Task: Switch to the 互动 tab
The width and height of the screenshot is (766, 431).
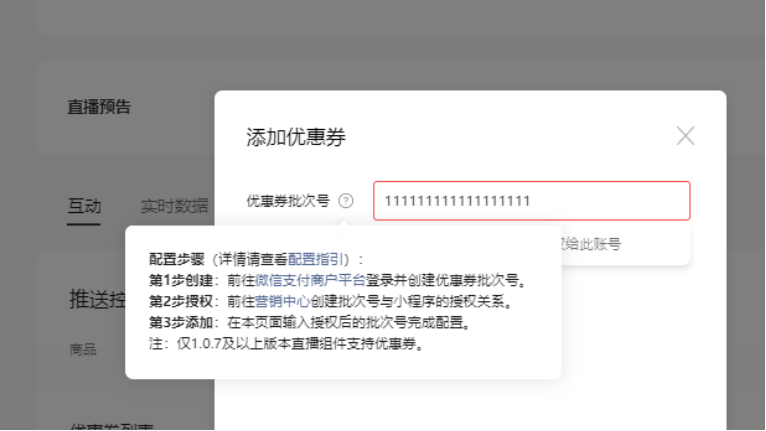Action: pos(84,206)
